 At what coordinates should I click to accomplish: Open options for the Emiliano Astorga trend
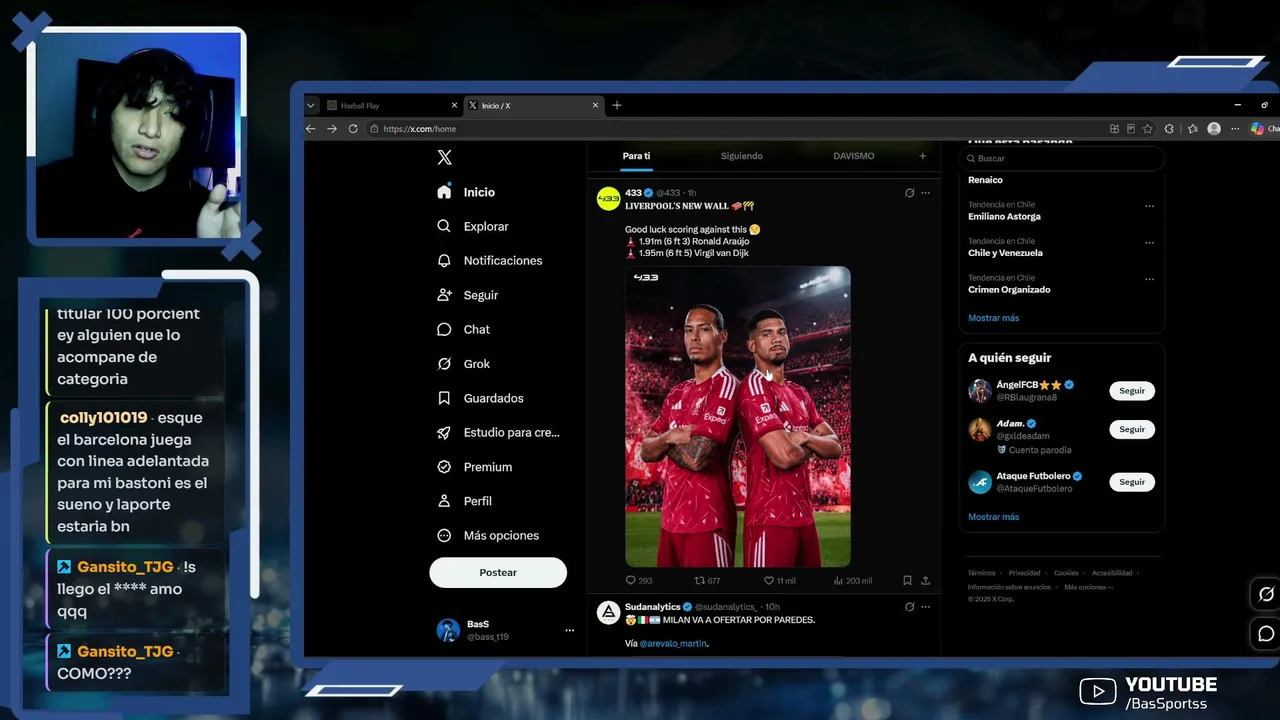1149,206
